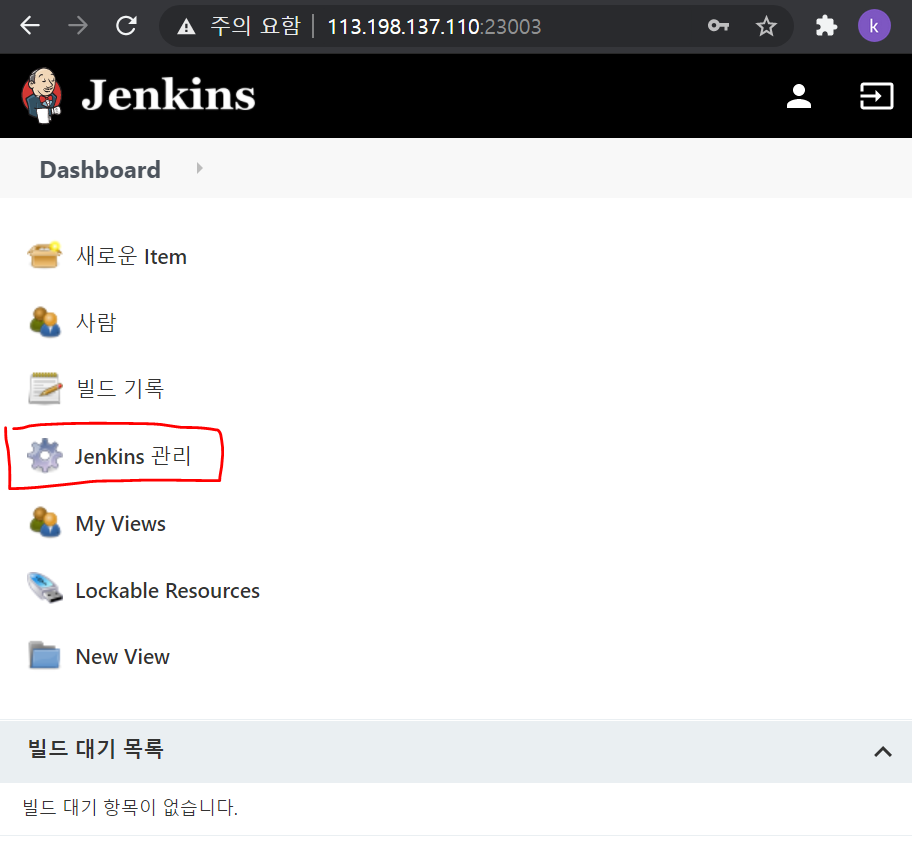Open the New View link
Viewport: 912px width, 857px height.
click(x=123, y=657)
